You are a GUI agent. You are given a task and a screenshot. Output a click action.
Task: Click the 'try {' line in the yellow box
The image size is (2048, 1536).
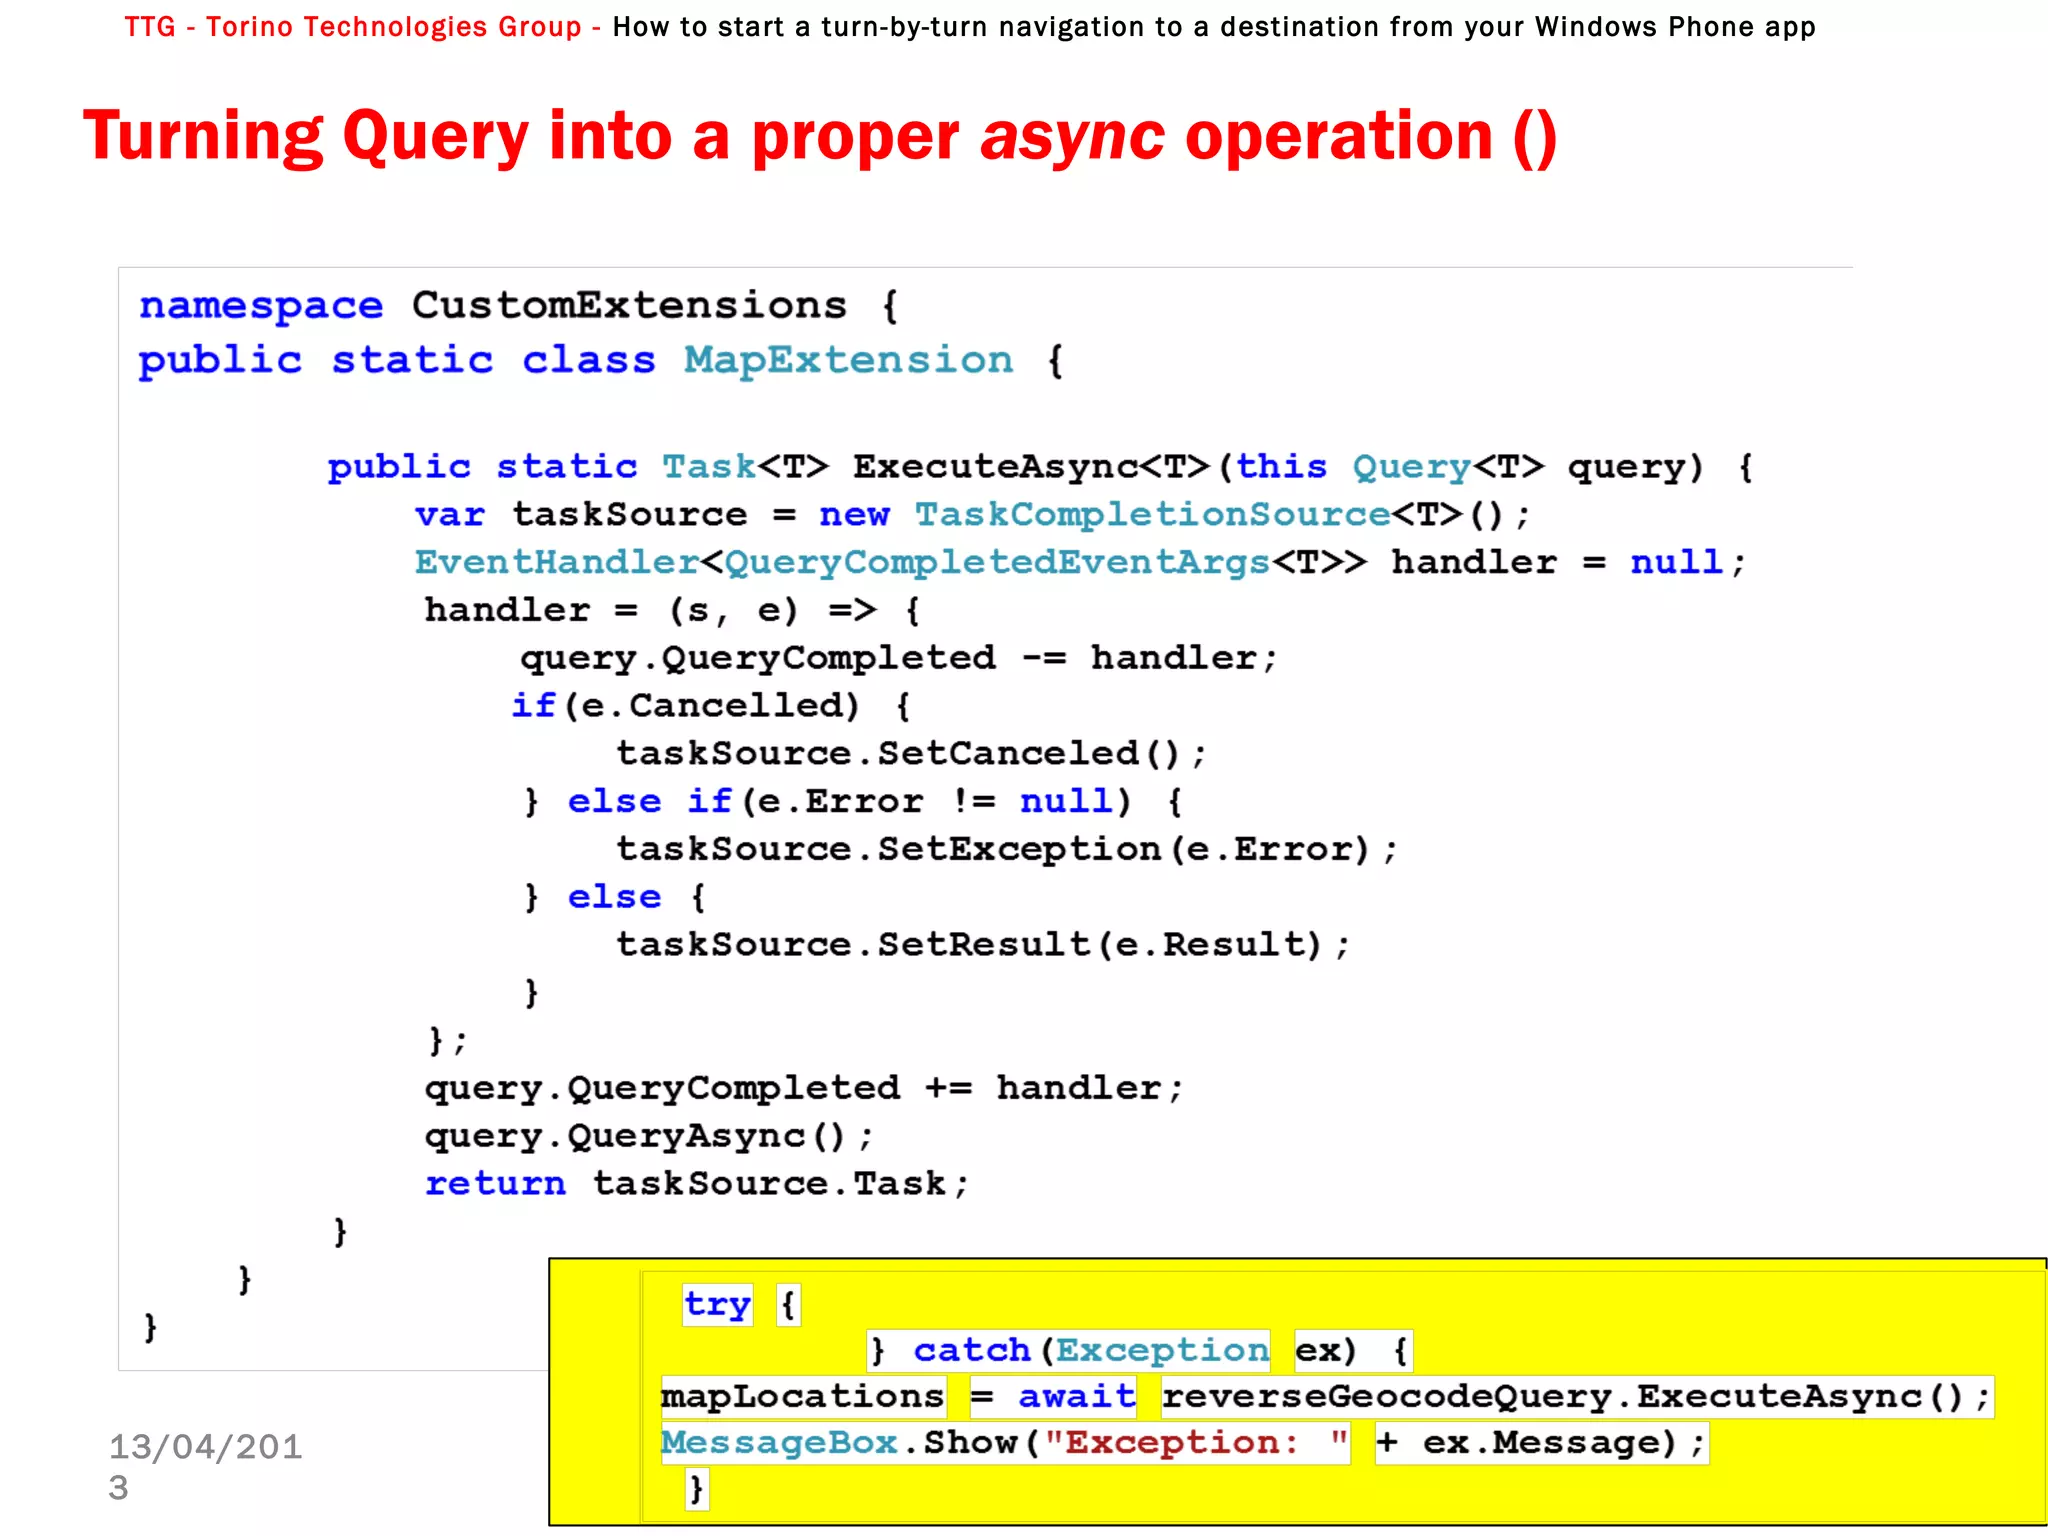coord(741,1305)
